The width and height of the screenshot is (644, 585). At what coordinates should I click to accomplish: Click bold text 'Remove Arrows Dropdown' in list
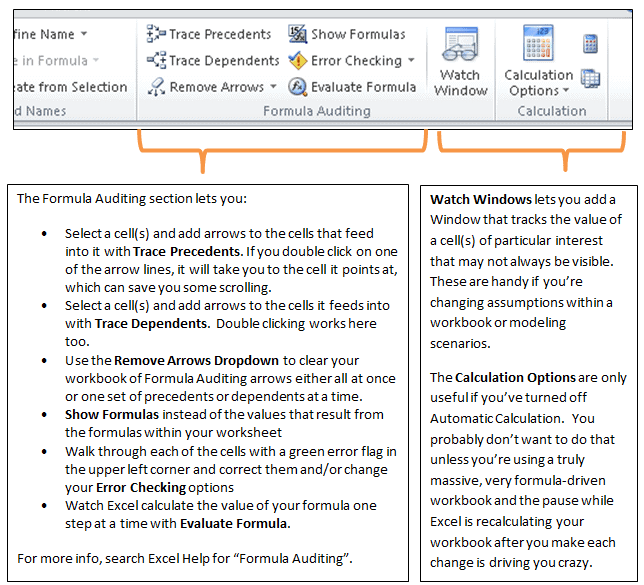tap(196, 360)
